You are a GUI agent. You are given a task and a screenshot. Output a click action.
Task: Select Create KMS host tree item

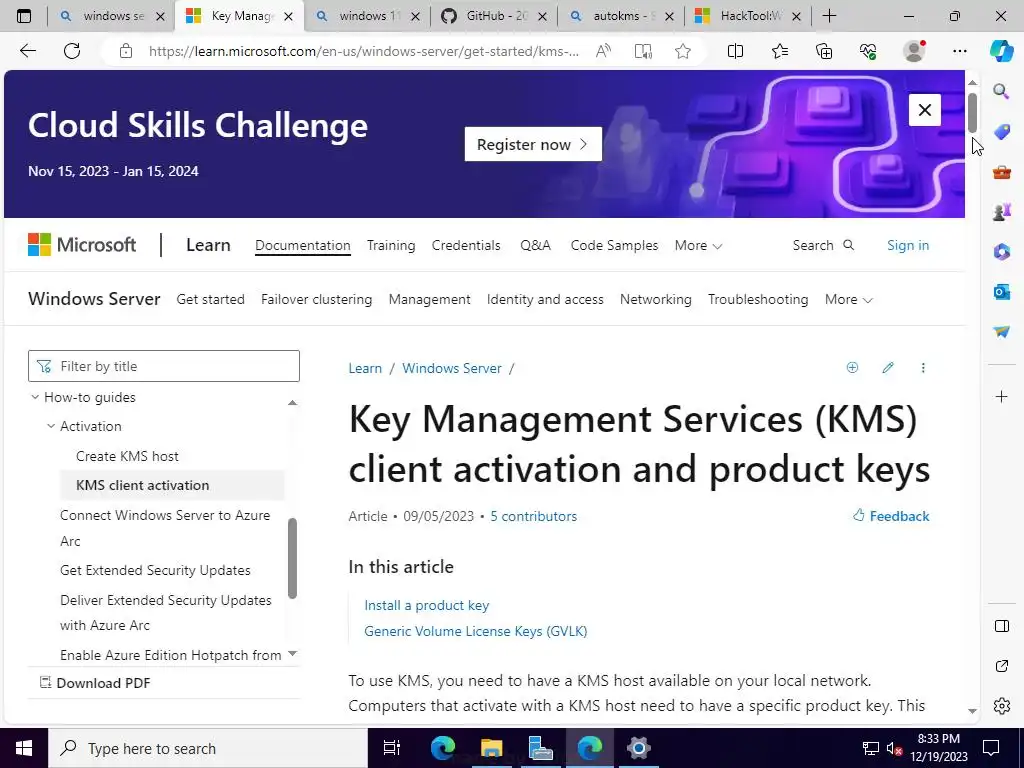click(127, 456)
